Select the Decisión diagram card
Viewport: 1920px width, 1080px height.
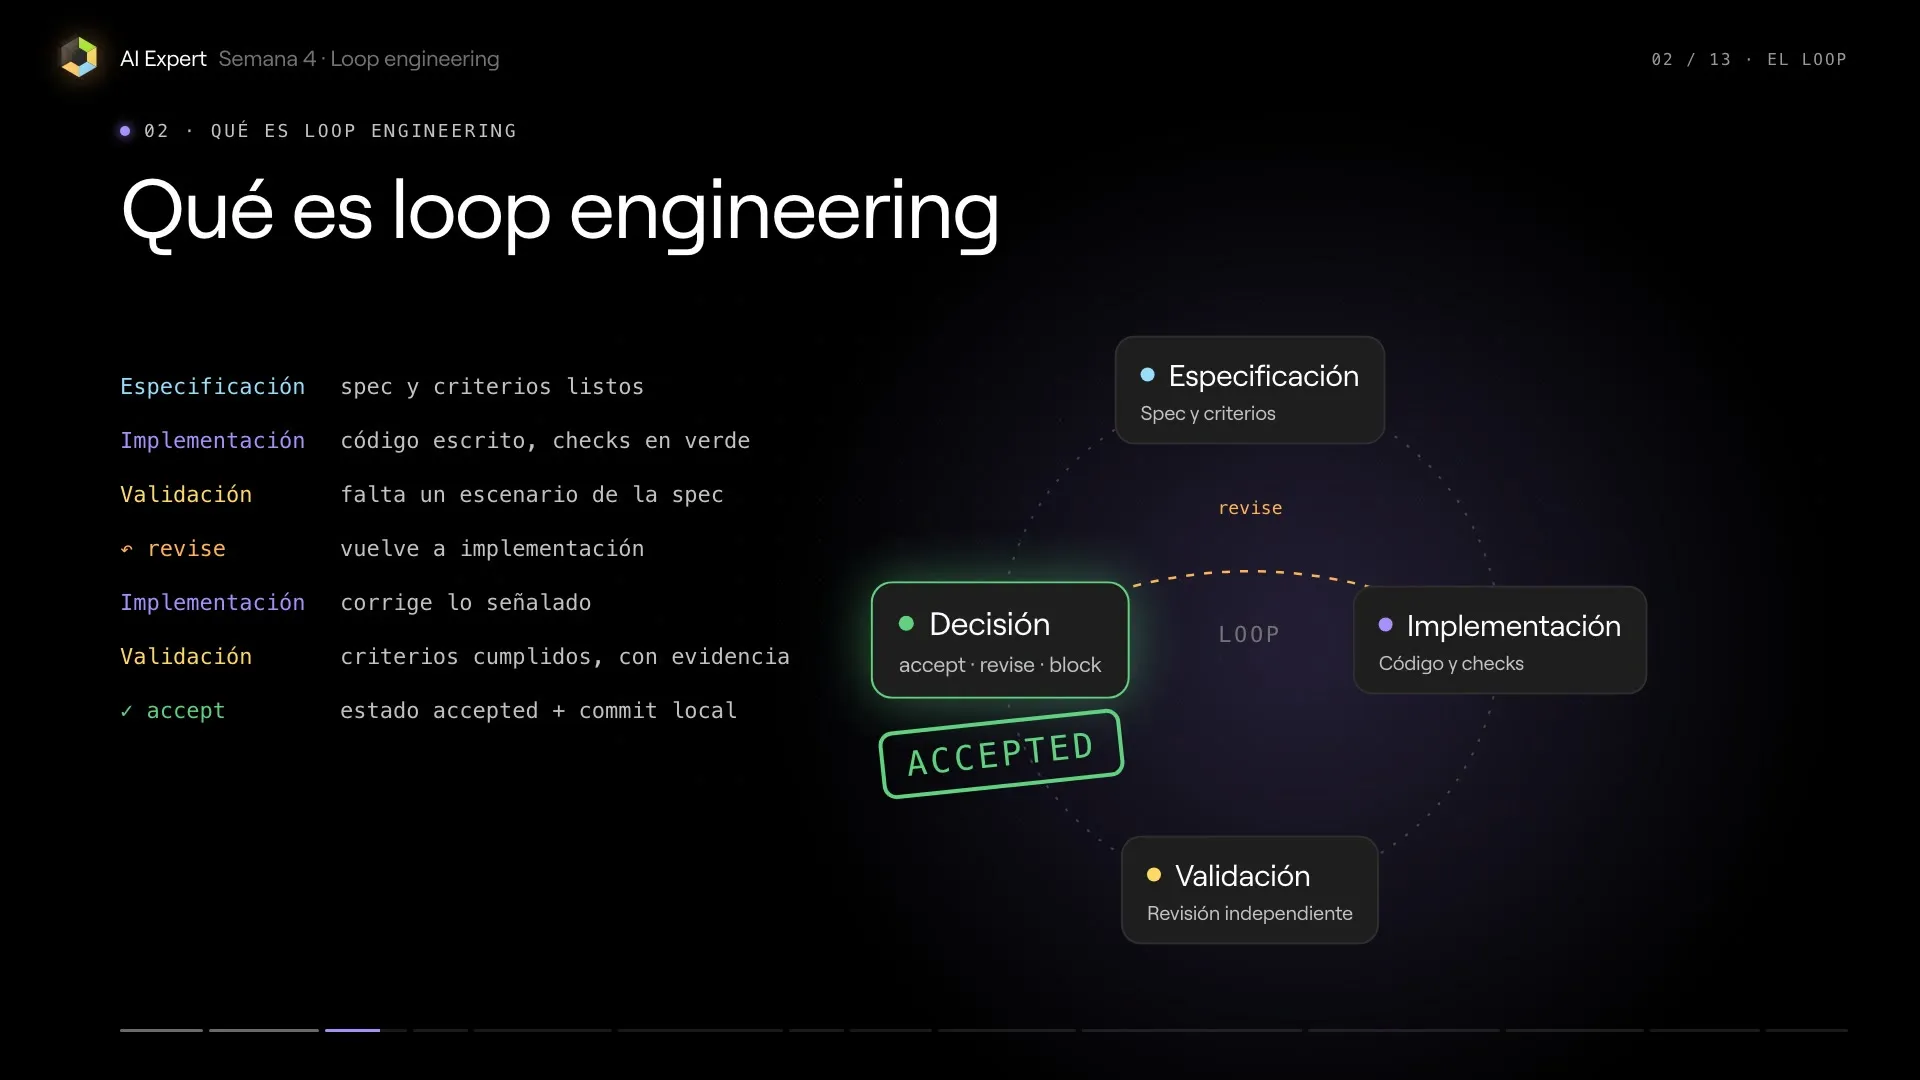click(x=1000, y=640)
